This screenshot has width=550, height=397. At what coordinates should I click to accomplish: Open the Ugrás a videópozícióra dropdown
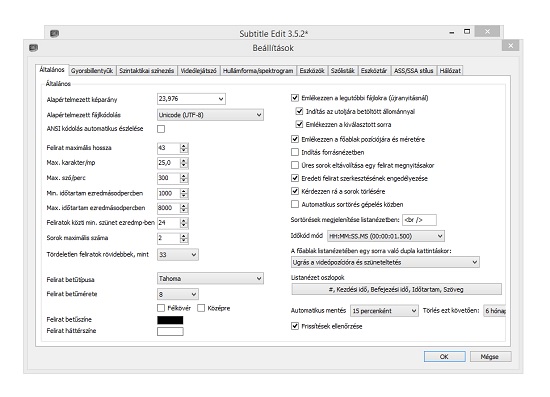tap(385, 262)
